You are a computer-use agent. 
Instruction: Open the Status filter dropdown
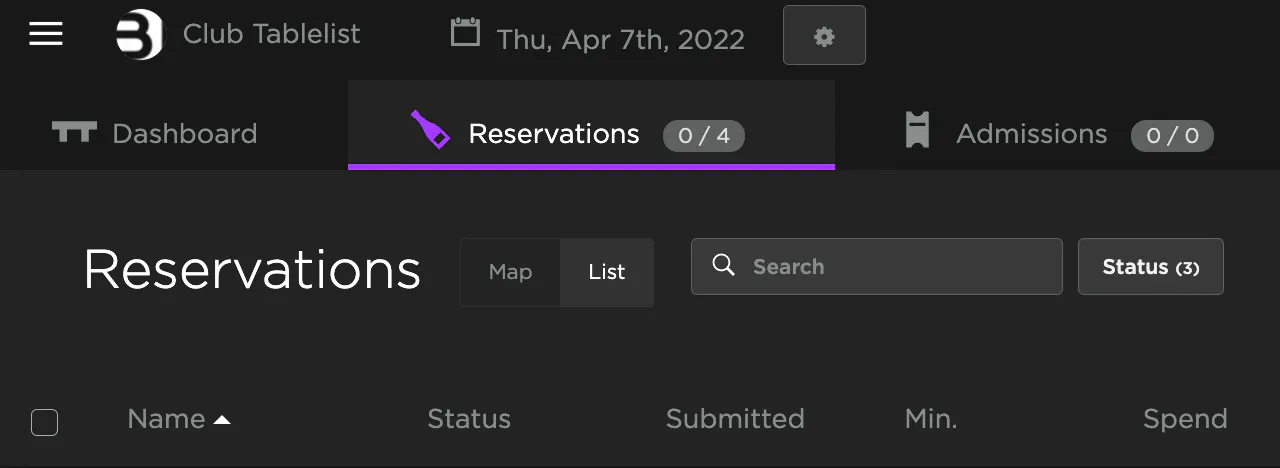click(1150, 267)
